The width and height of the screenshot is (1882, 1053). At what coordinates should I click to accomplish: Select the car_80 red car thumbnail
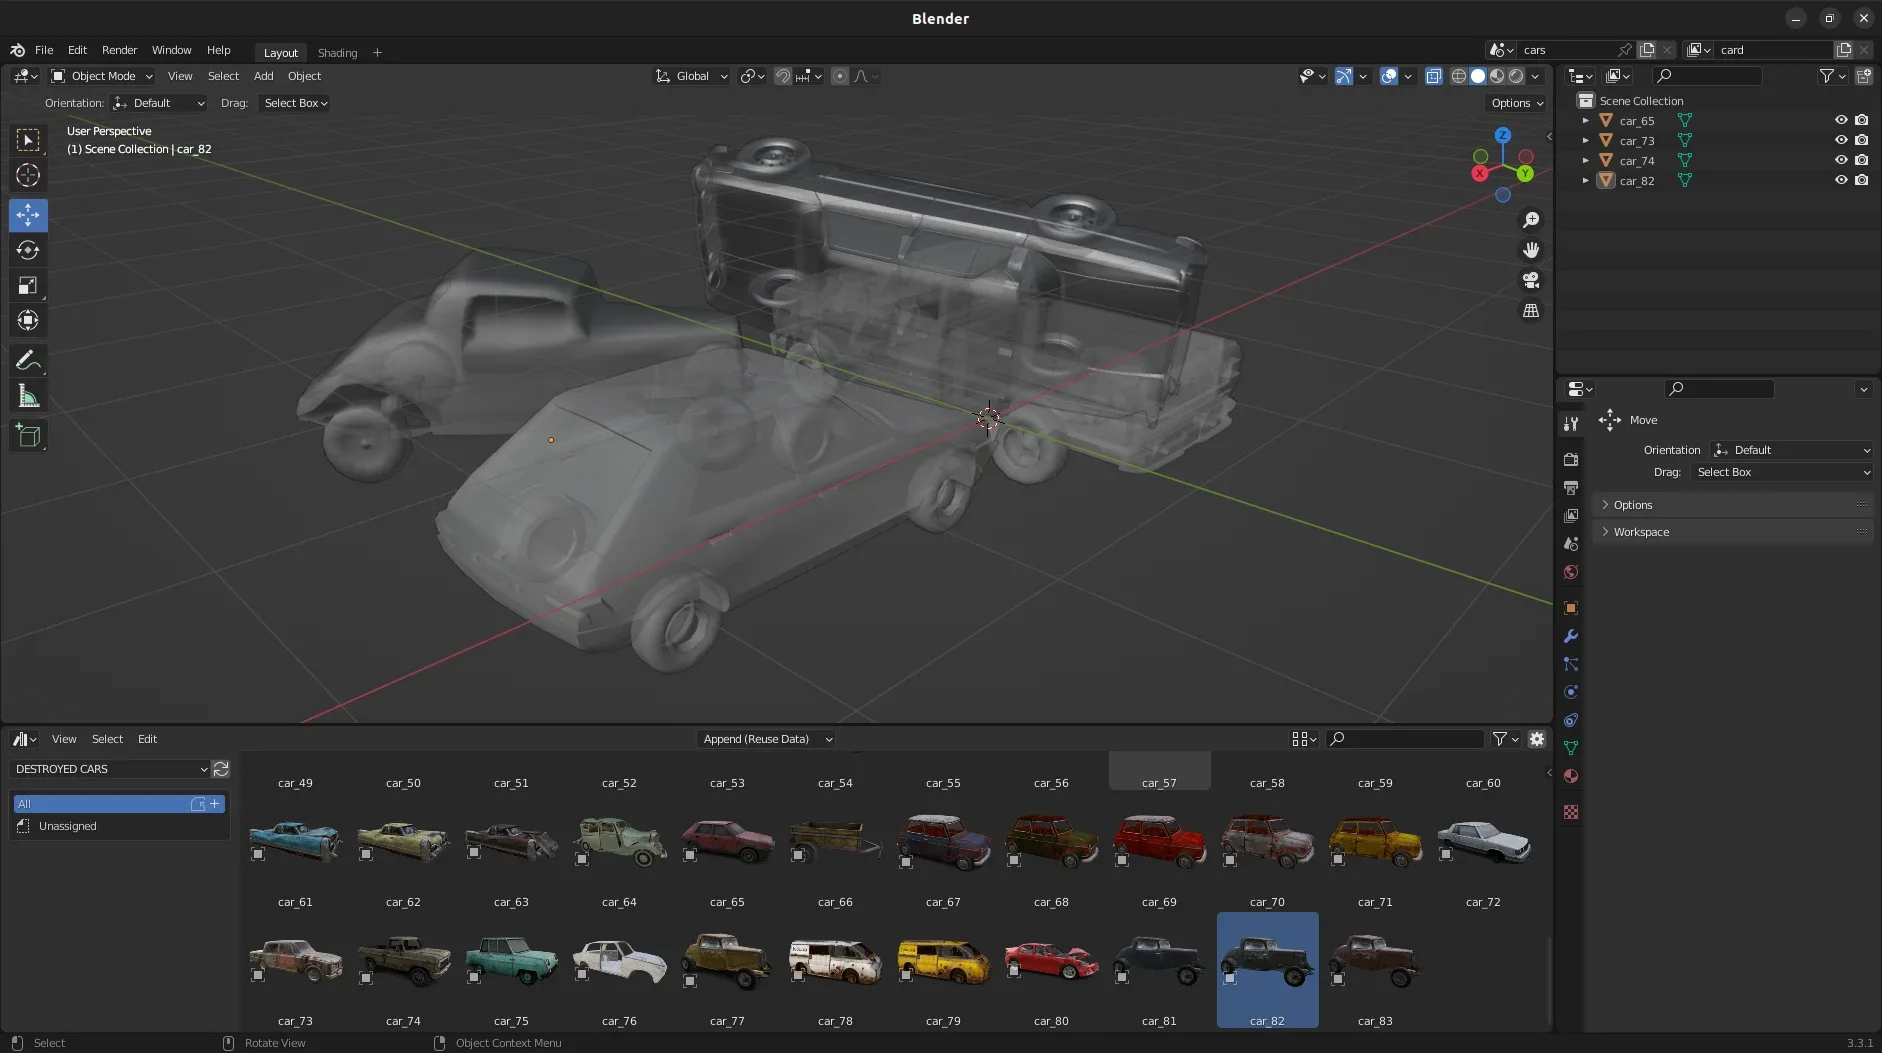point(1051,962)
